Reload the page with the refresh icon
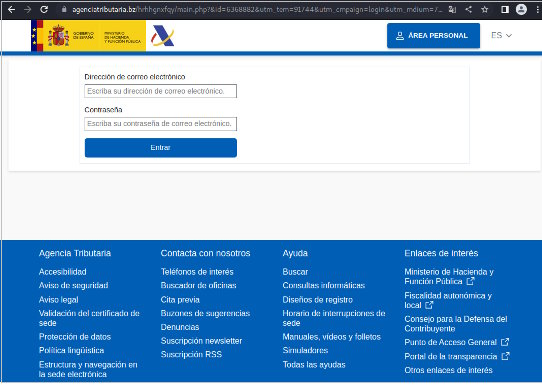This screenshot has width=542, height=385. point(44,9)
